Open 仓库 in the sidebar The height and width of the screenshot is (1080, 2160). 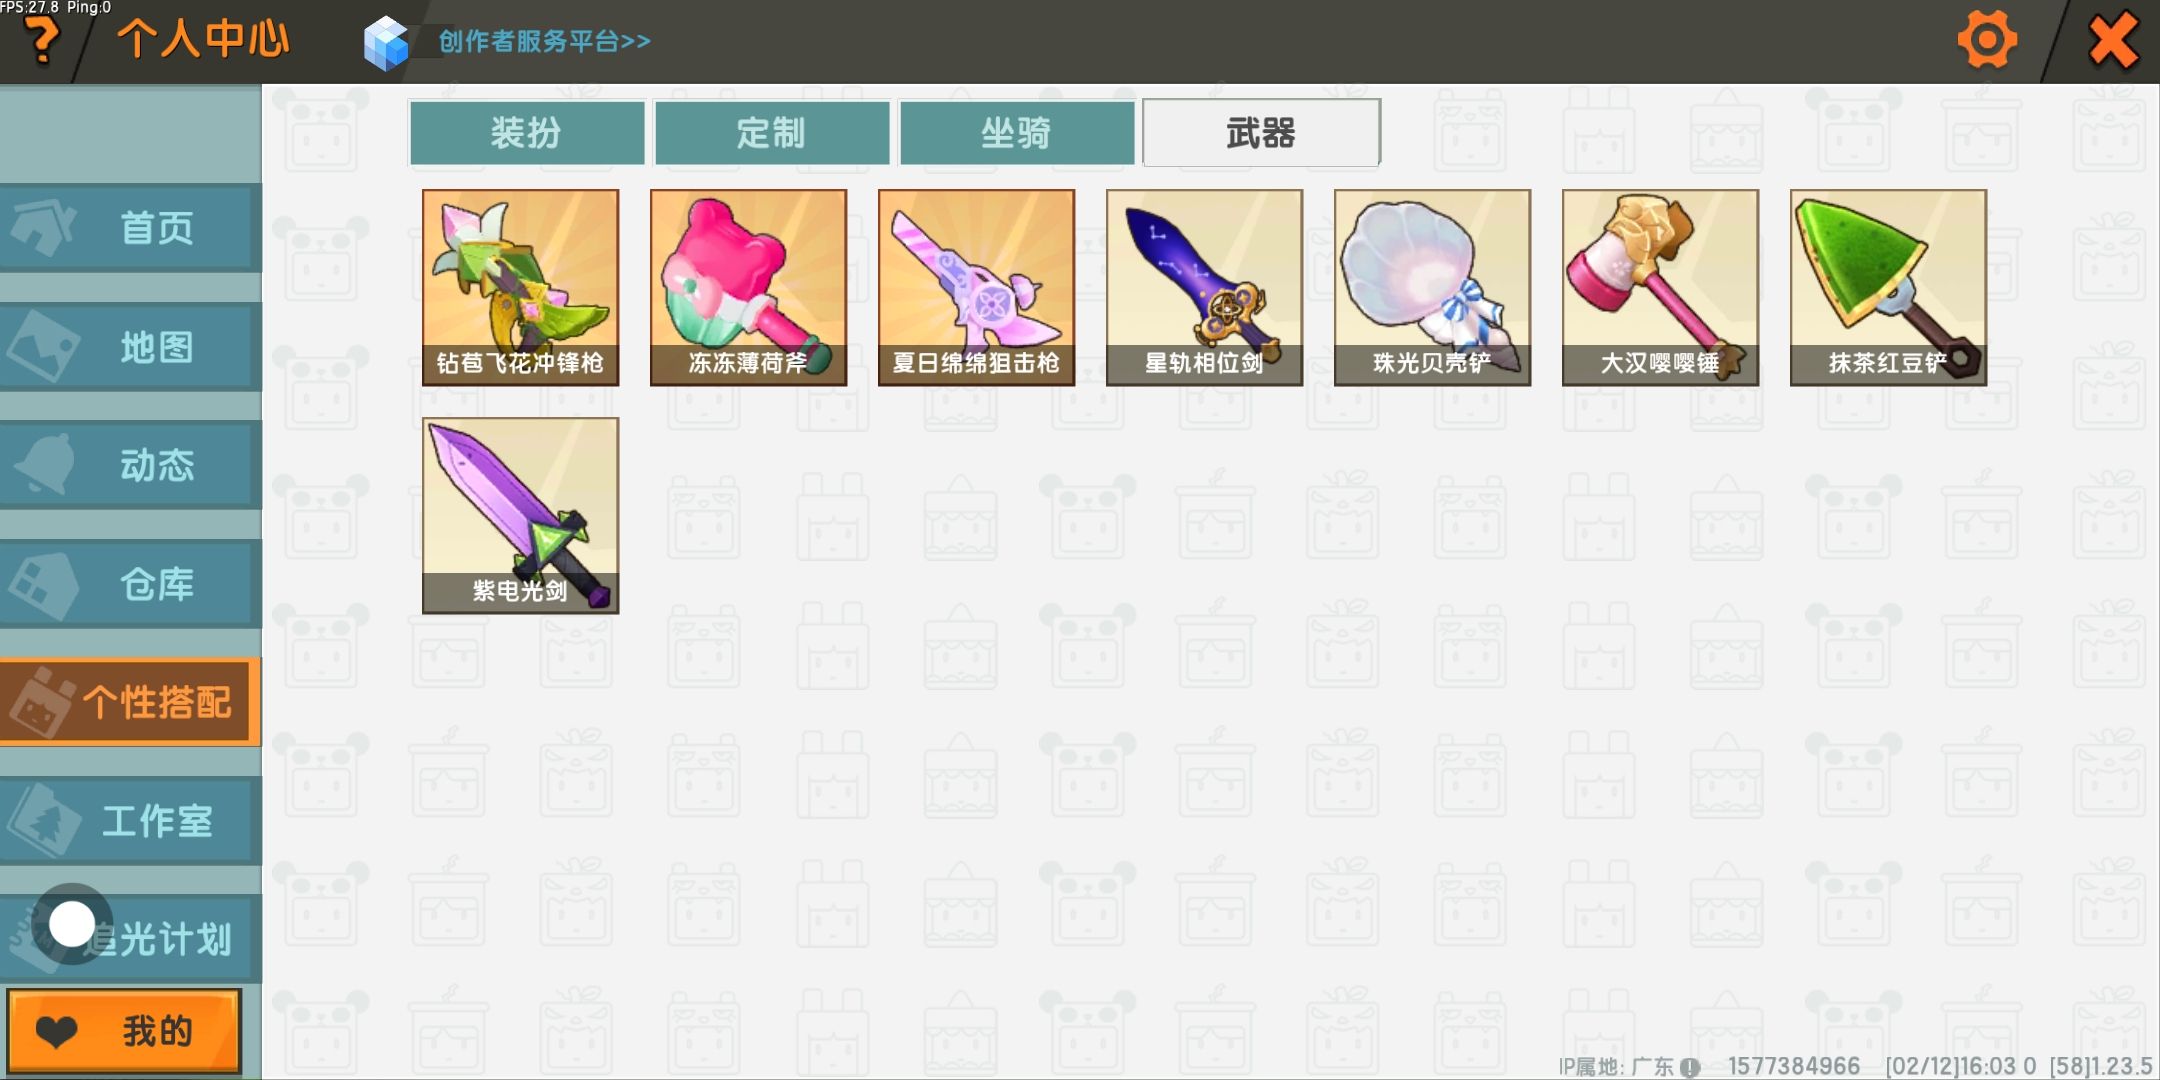pyautogui.click(x=130, y=583)
